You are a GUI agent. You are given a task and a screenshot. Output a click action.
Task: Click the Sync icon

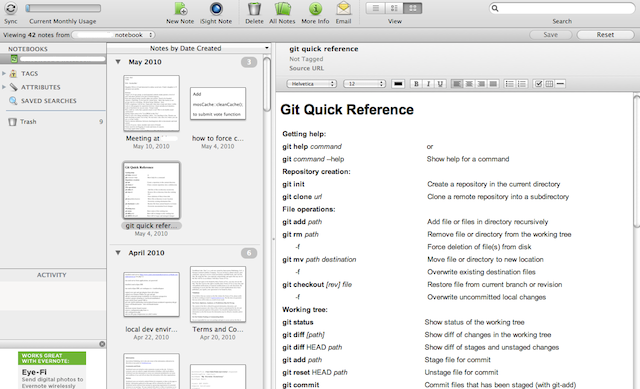(x=11, y=8)
